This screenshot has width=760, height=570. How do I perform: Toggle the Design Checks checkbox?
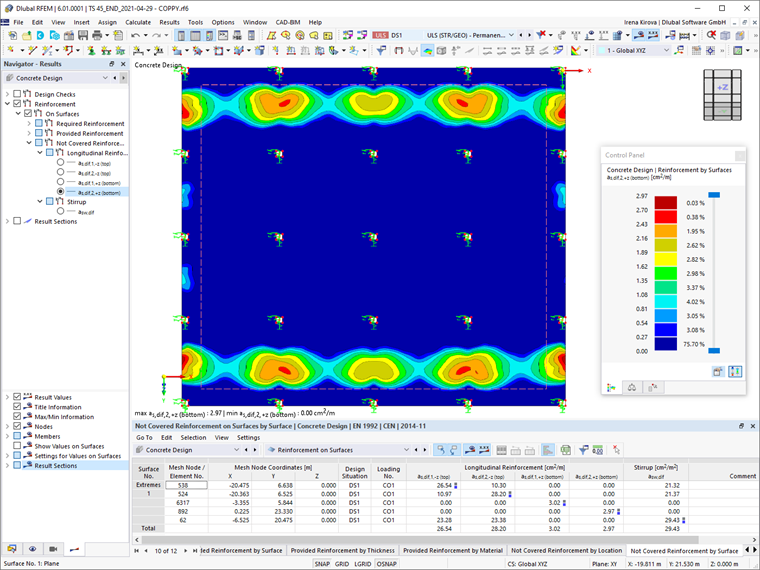(x=17, y=94)
